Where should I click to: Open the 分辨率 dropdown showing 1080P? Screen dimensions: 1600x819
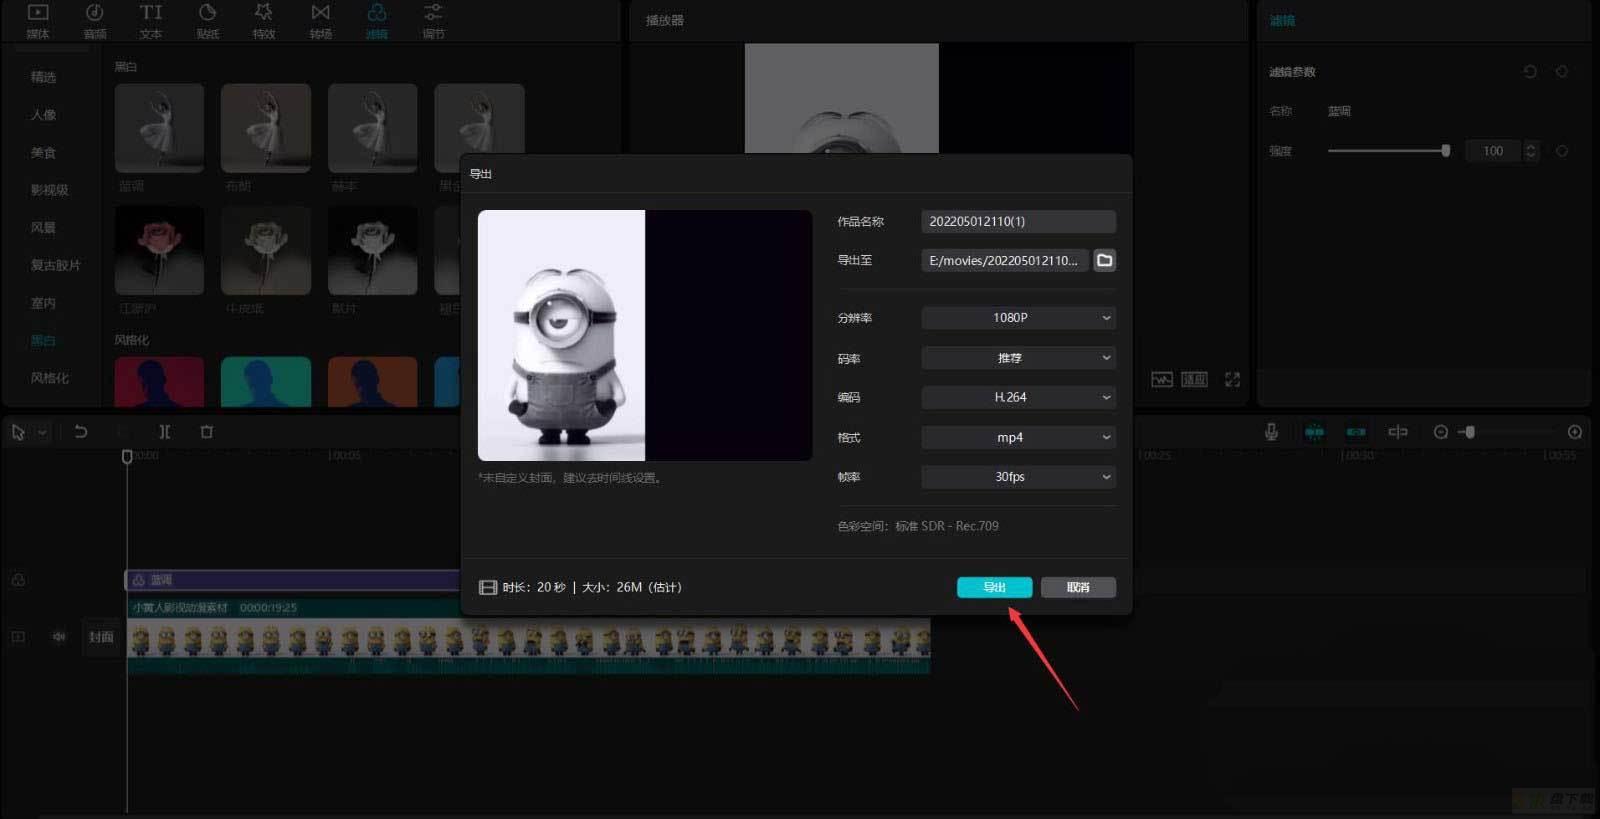pyautogui.click(x=1018, y=318)
